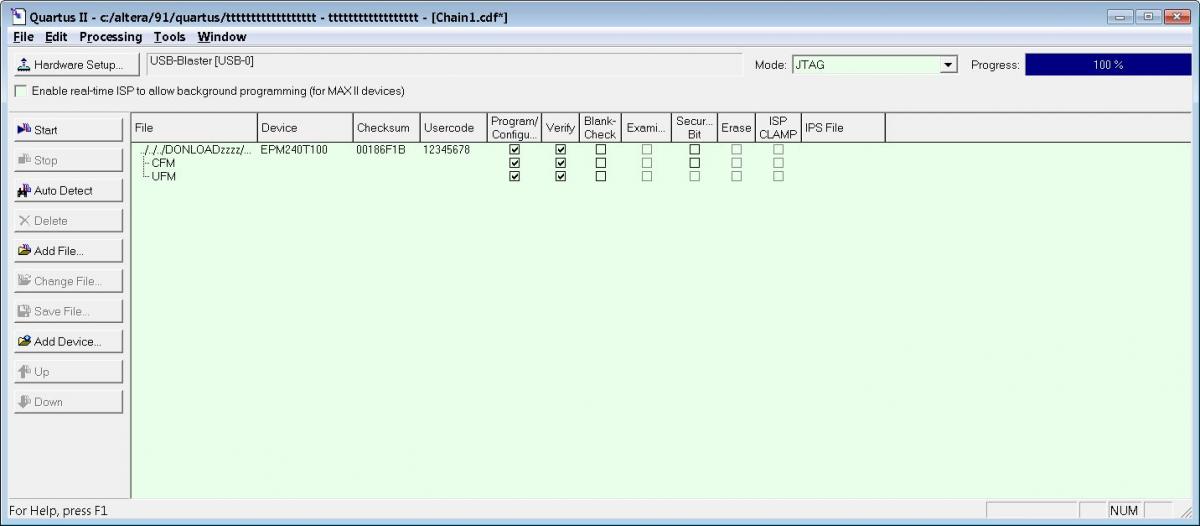Click the Stop button

pos(69,160)
